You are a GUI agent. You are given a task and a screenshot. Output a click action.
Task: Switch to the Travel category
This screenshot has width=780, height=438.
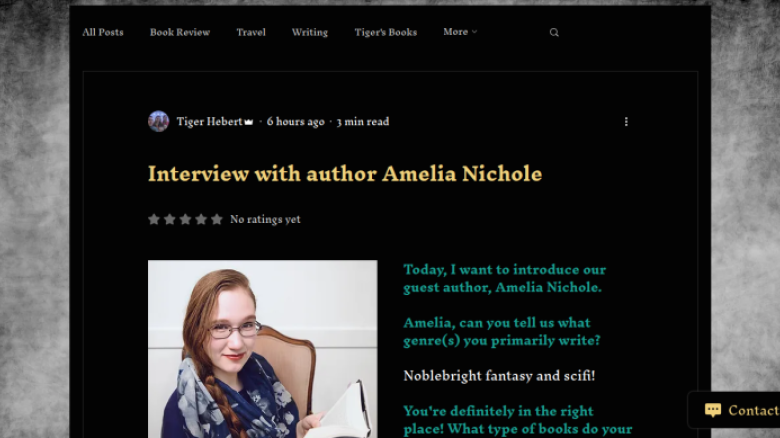tap(251, 32)
